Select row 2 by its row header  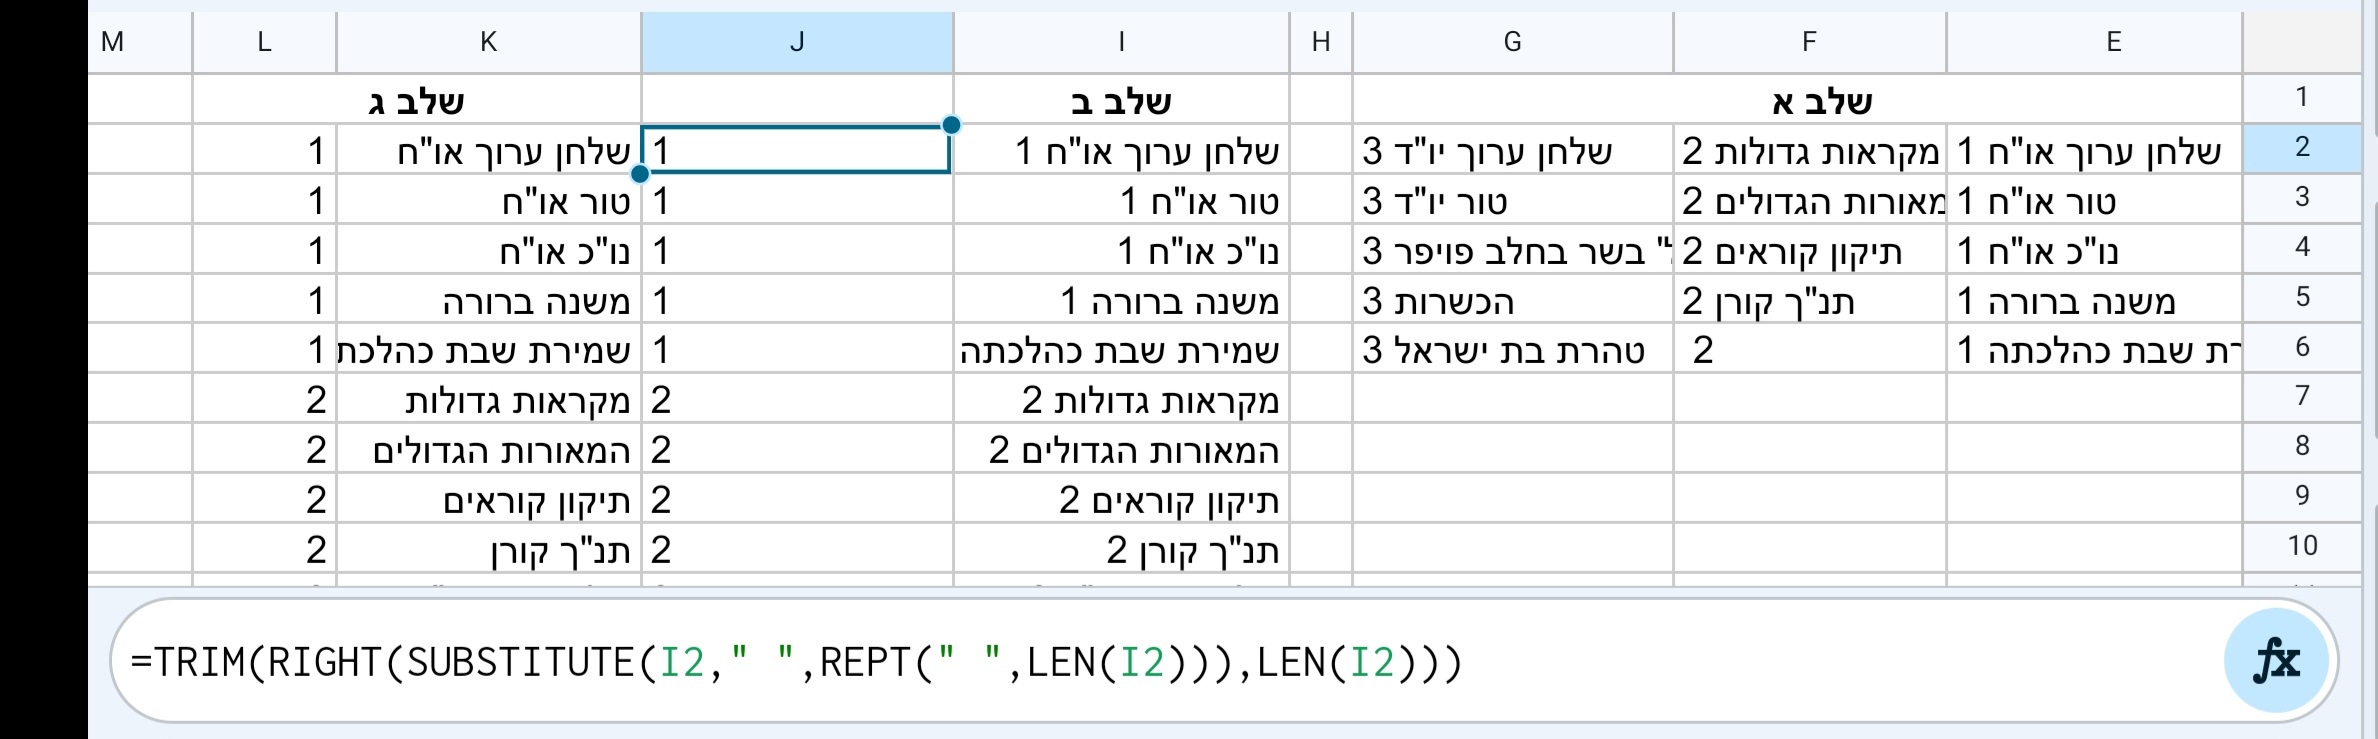click(x=2303, y=147)
